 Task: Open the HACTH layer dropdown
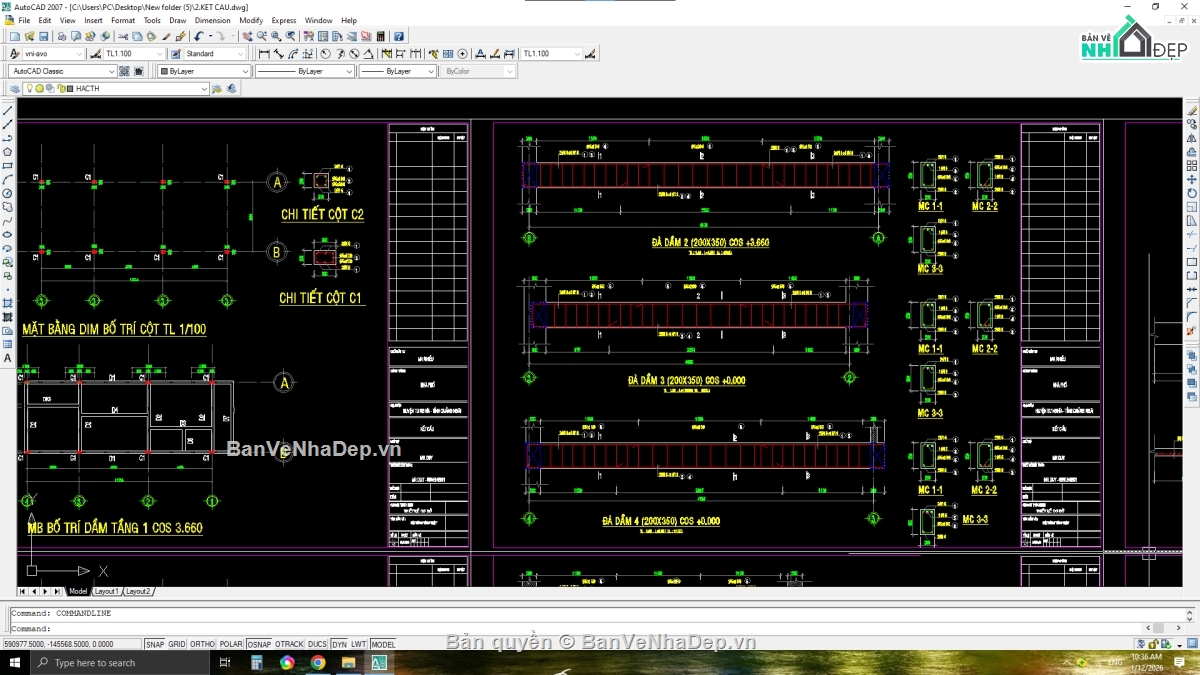coord(116,89)
